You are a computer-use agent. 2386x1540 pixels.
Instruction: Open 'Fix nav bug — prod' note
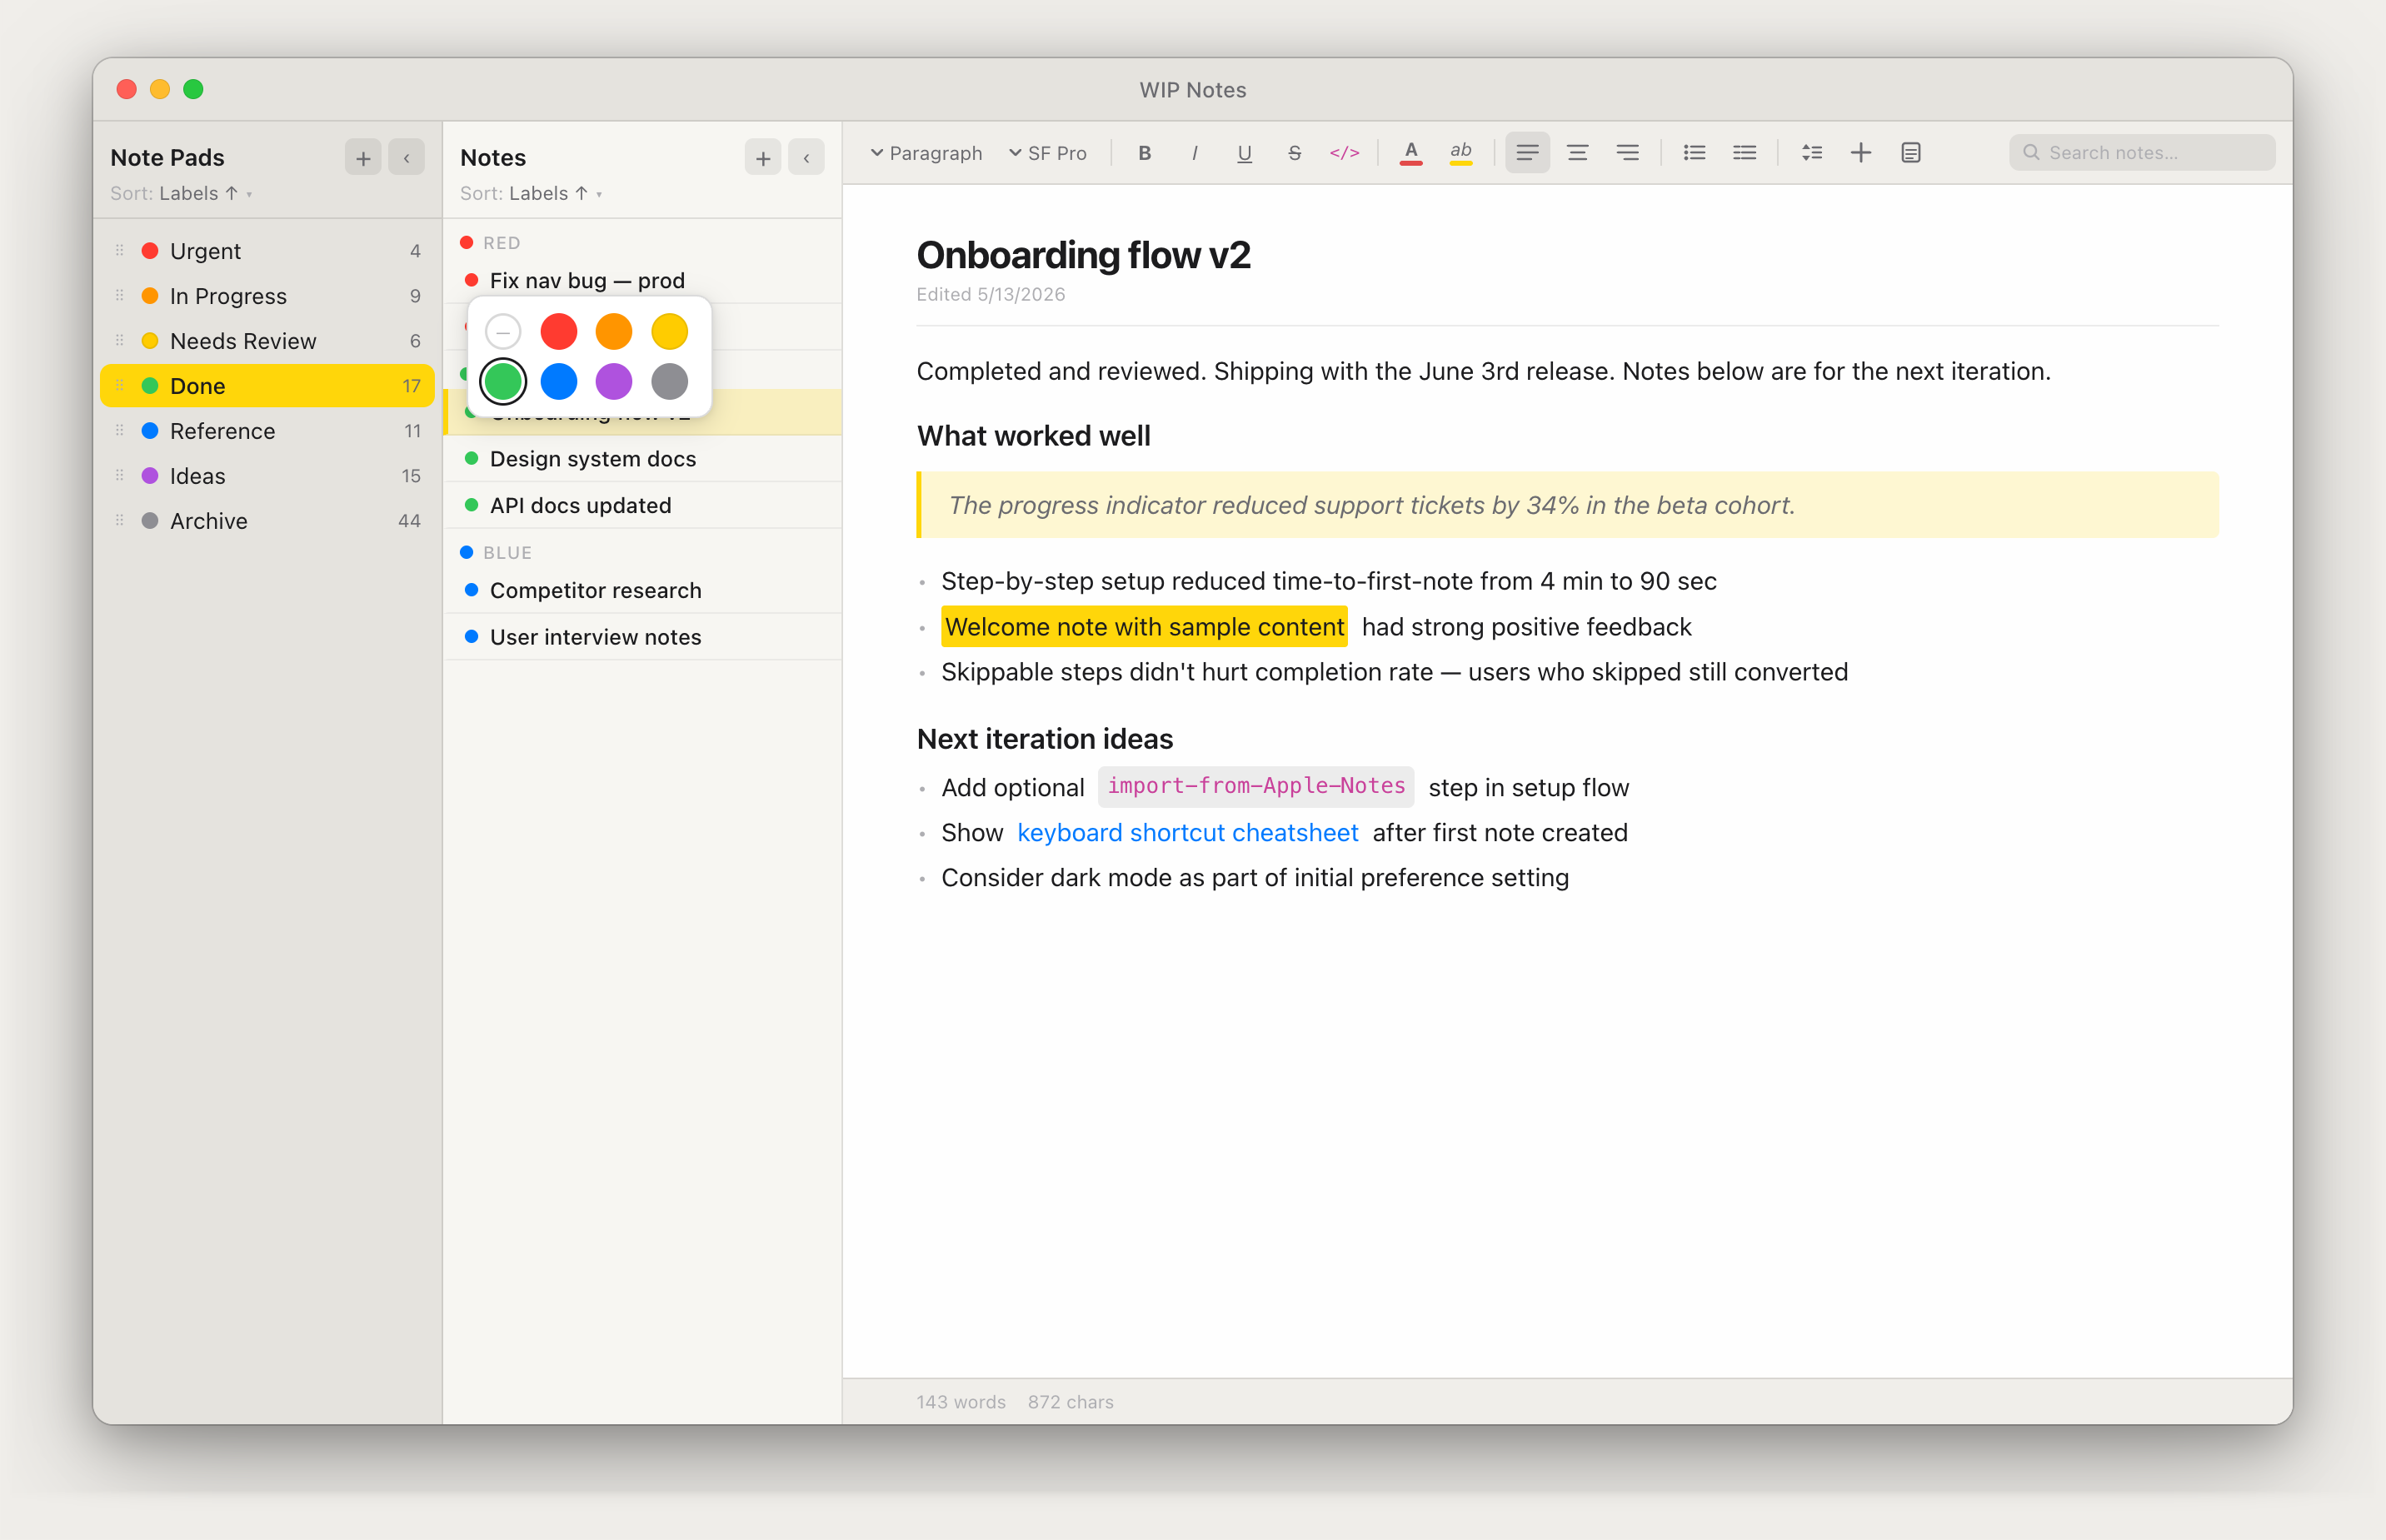[x=643, y=281]
